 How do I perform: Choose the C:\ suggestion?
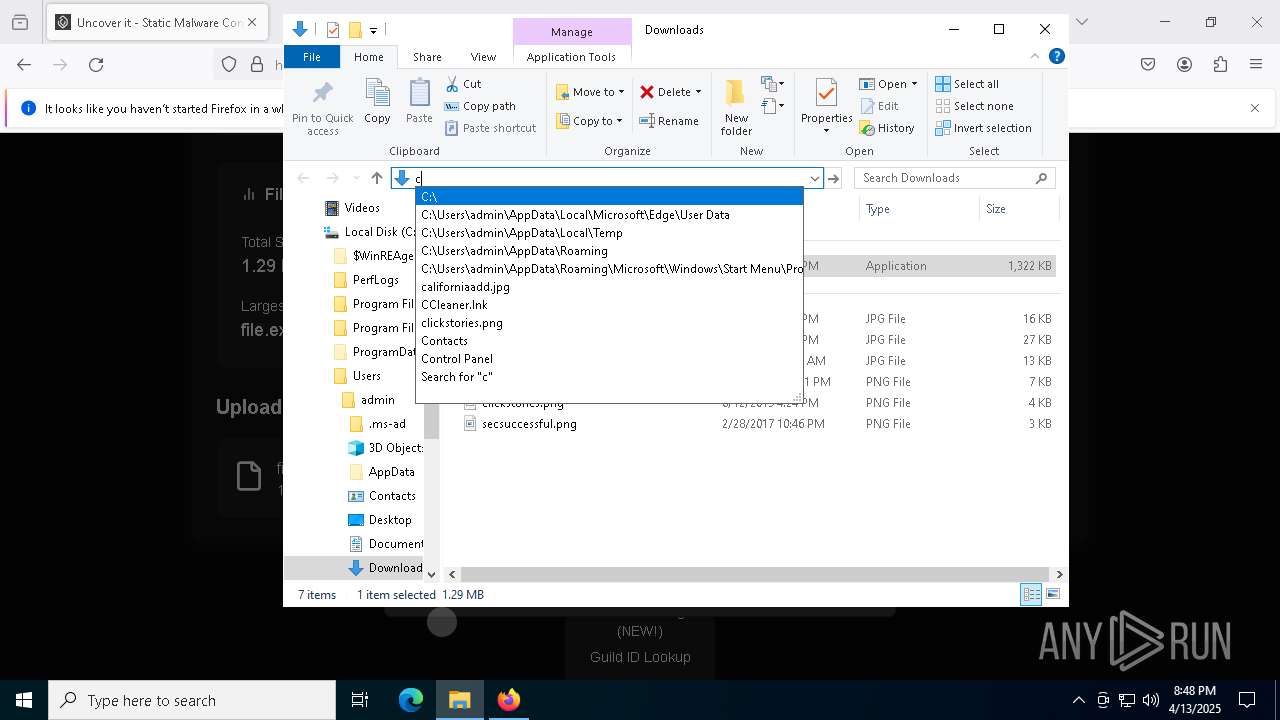coord(609,197)
